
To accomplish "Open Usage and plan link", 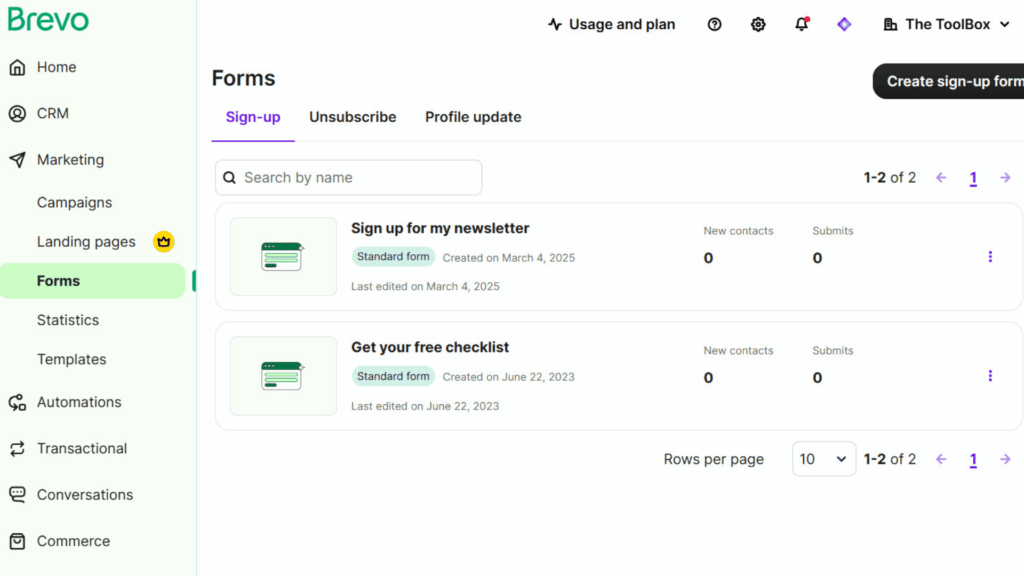I will pos(611,25).
